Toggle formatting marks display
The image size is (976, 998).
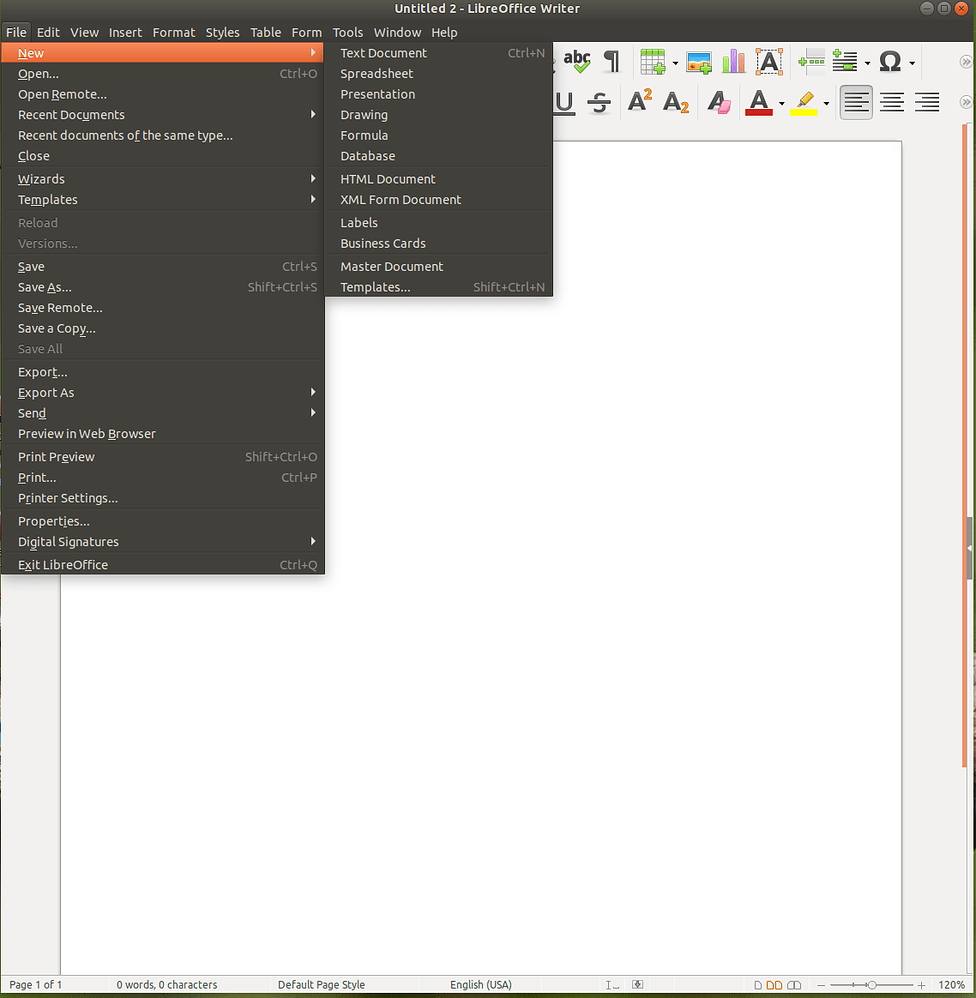611,61
